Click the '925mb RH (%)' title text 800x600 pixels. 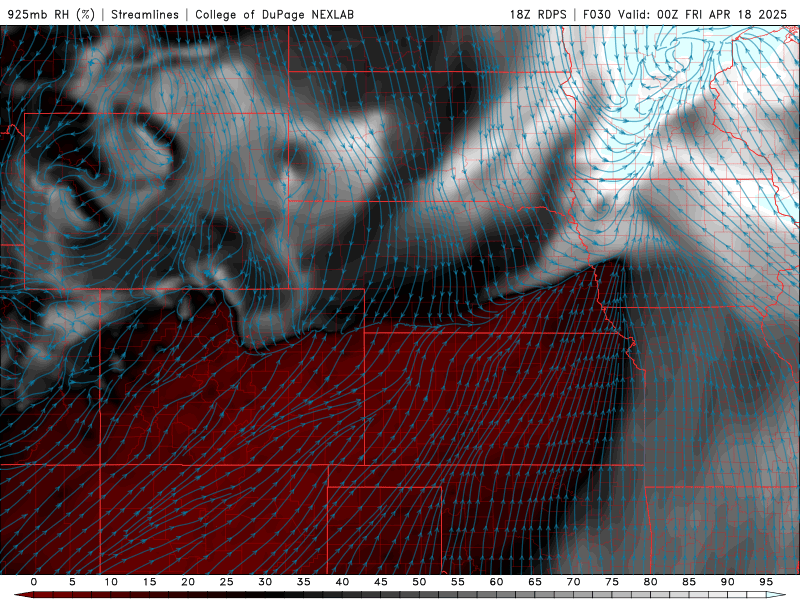coord(51,14)
